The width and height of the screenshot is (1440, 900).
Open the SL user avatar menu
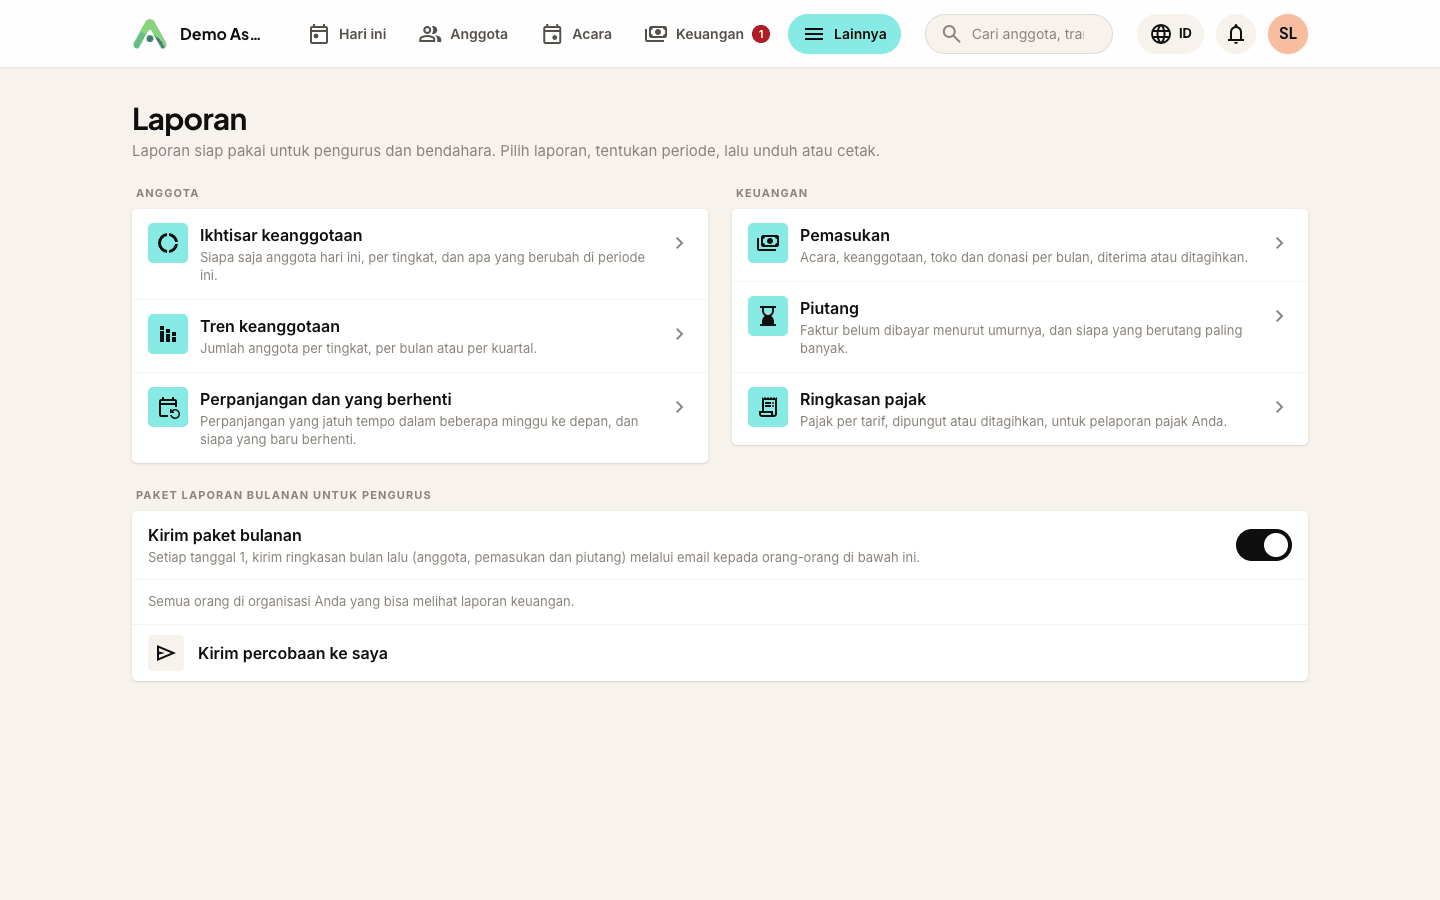pyautogui.click(x=1288, y=34)
